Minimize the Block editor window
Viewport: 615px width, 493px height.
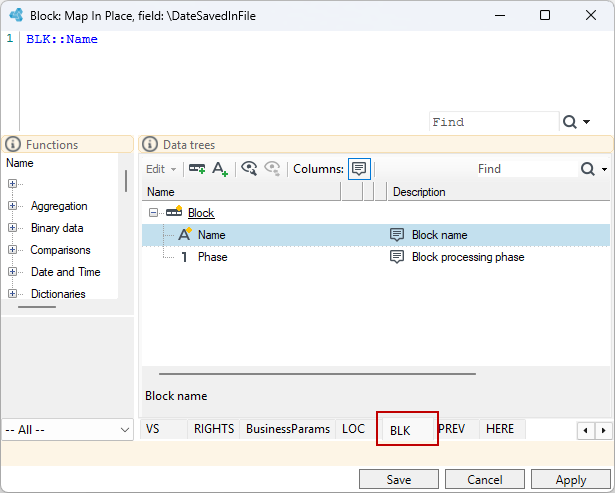[500, 16]
